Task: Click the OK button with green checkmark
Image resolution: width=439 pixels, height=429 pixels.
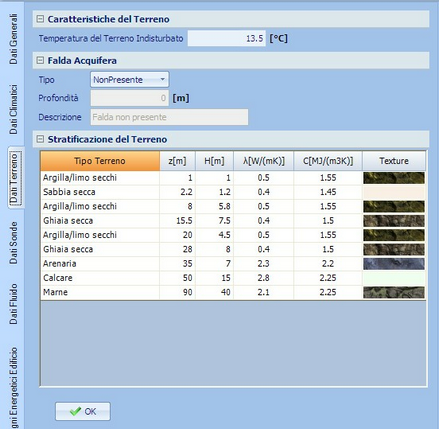Action: (83, 411)
